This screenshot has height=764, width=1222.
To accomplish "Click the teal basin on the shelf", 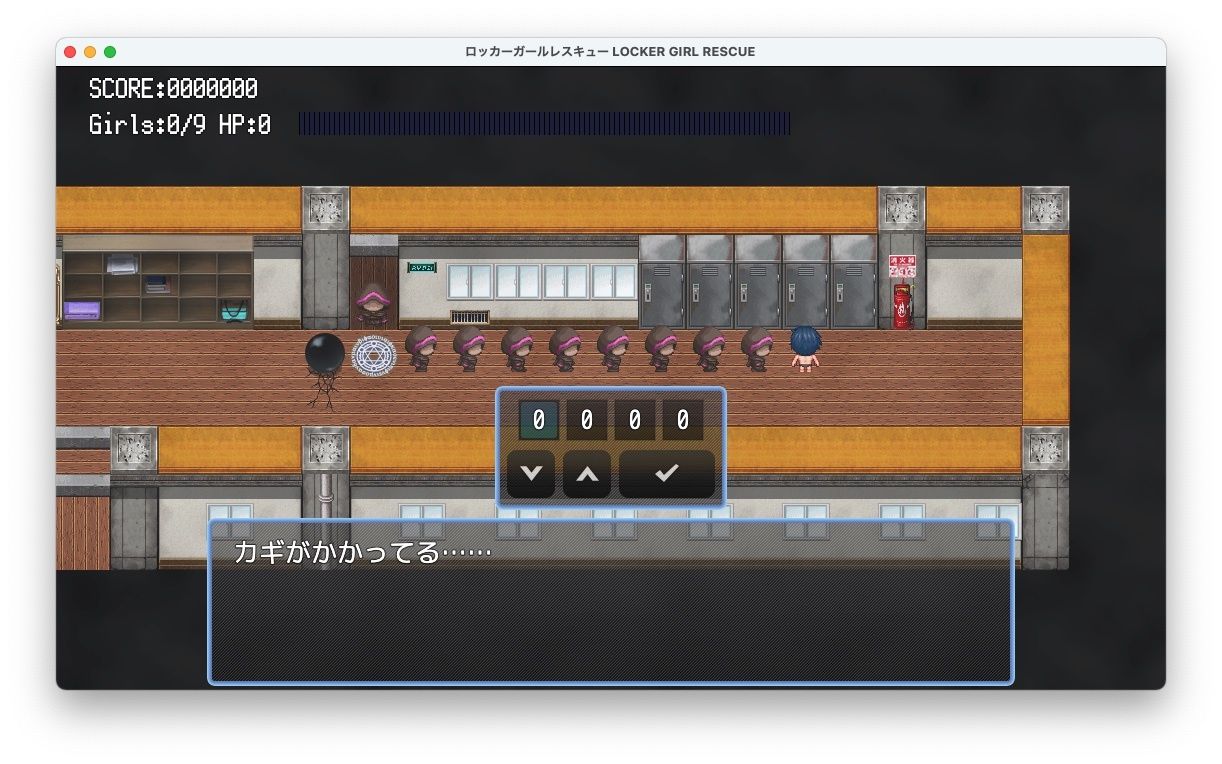I will [232, 313].
